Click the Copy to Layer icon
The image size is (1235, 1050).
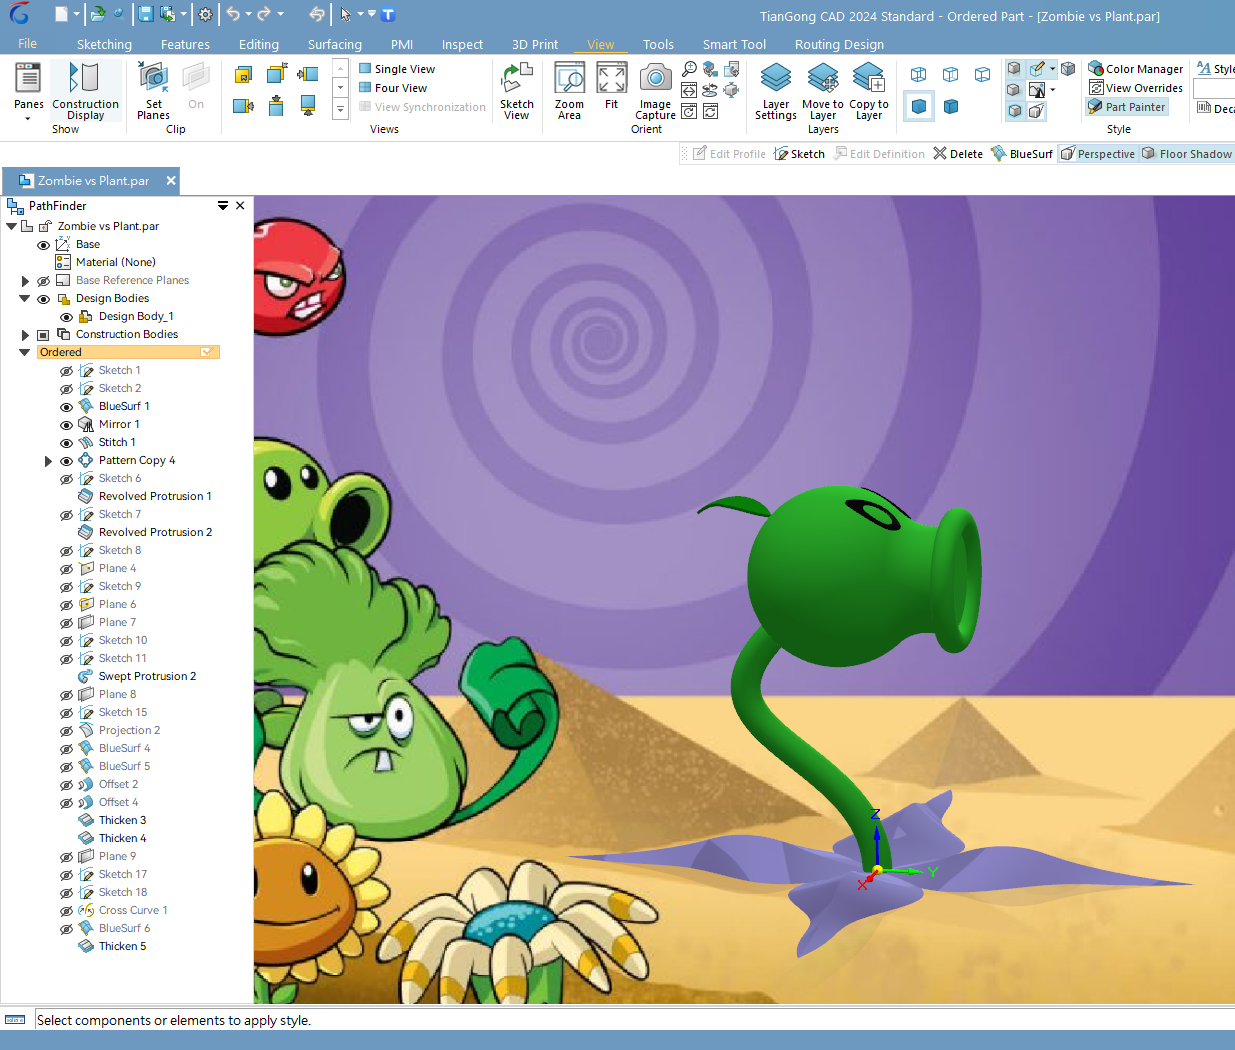(868, 79)
